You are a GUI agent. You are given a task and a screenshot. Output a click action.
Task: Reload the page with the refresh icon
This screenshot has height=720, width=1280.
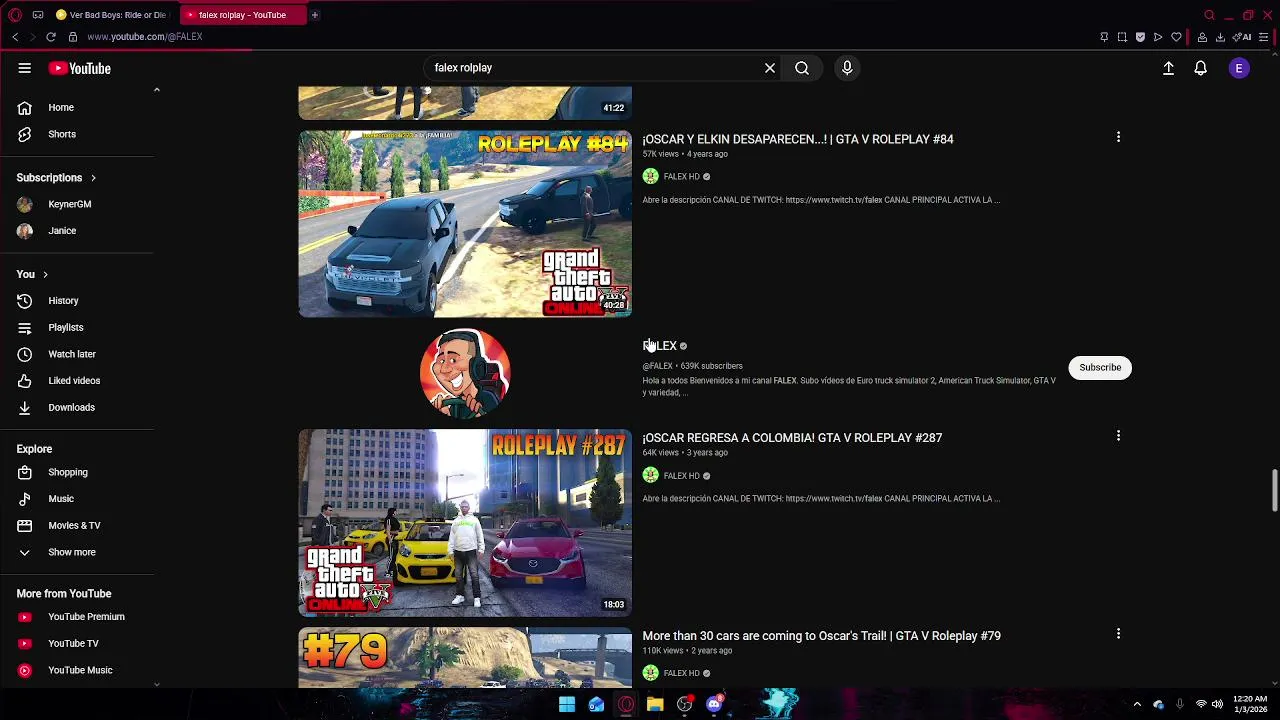pos(51,37)
